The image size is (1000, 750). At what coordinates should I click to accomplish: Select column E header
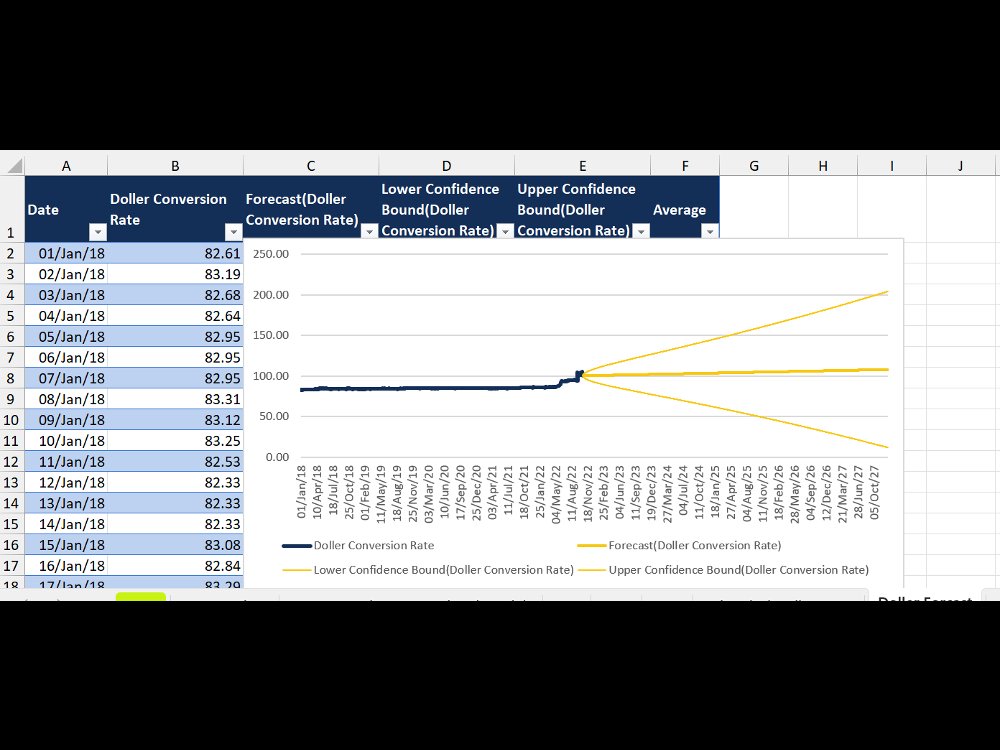(583, 166)
